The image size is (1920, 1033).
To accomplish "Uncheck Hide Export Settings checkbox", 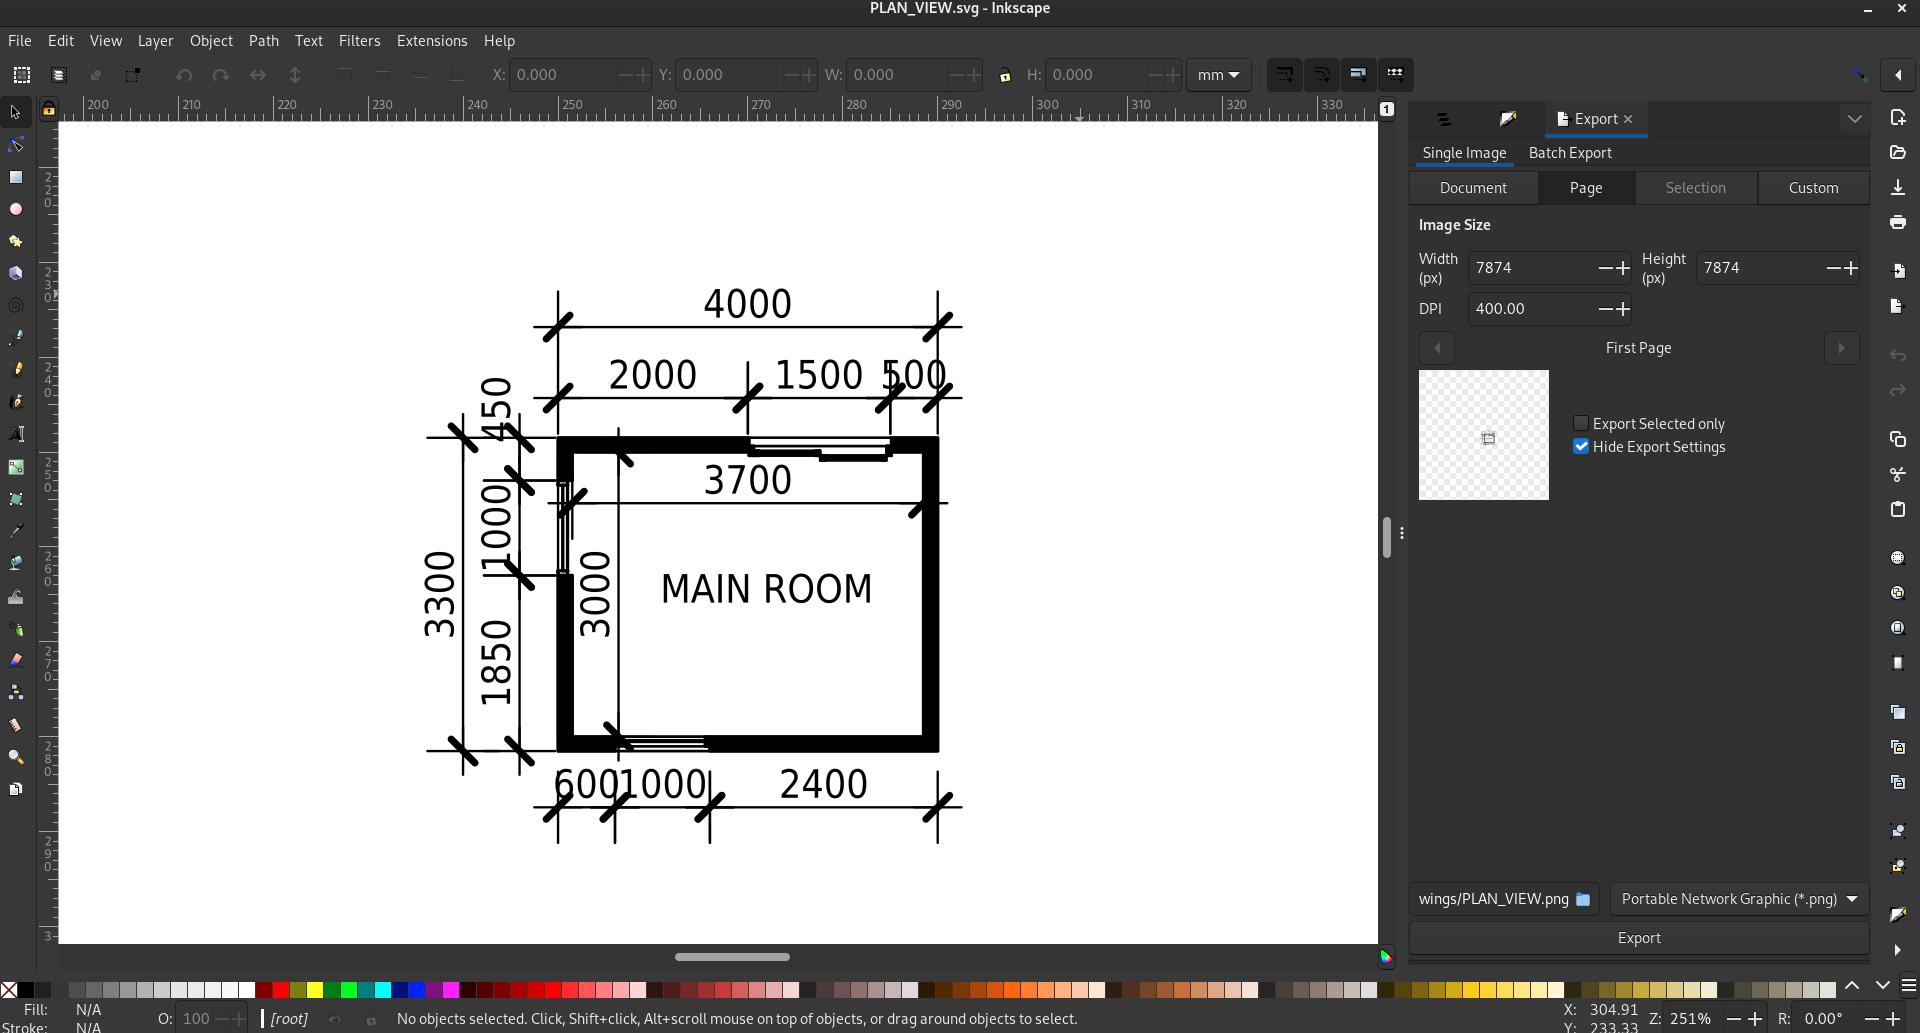I will point(1581,447).
